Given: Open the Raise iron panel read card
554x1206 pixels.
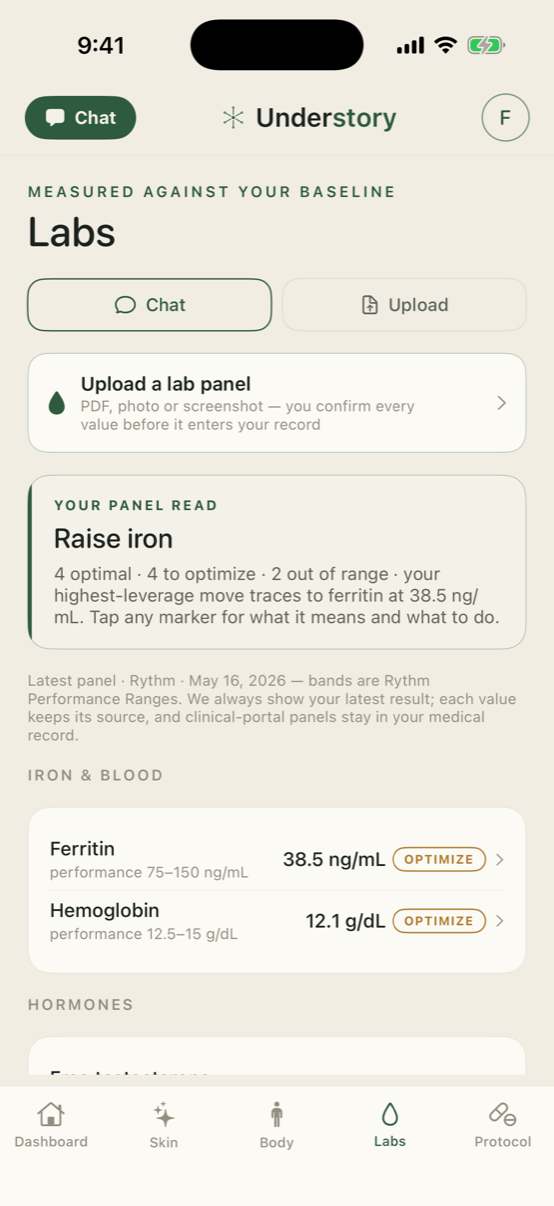Looking at the screenshot, I should click(277, 562).
